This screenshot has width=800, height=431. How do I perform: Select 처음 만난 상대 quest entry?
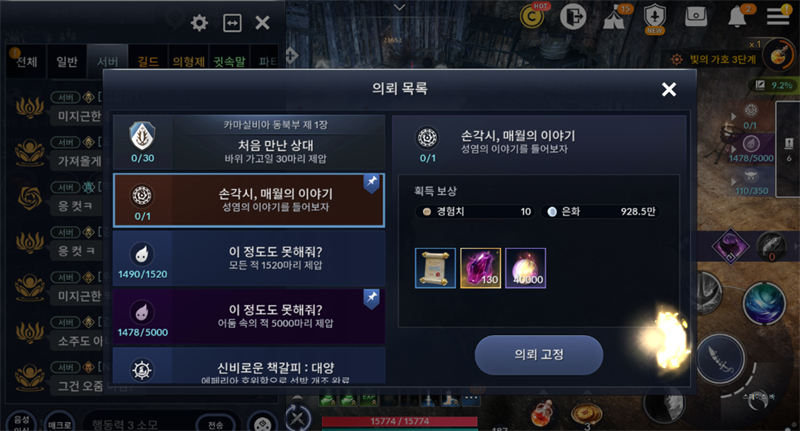coord(248,142)
